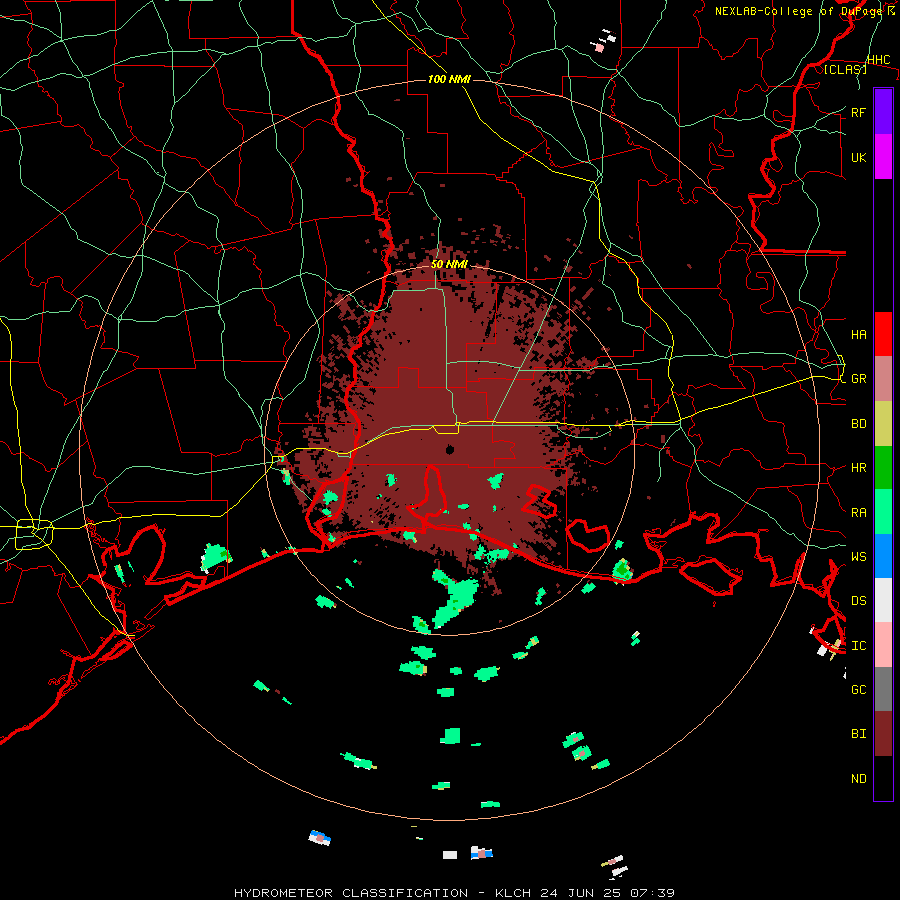Click the 'BD' legend label

[x=858, y=424]
